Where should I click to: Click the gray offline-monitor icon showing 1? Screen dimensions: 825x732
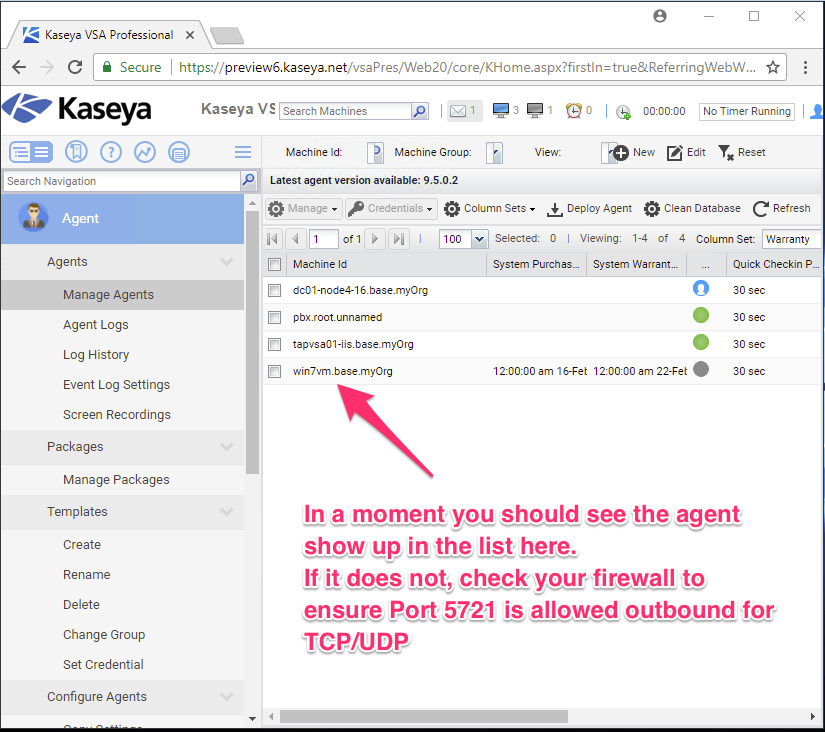[x=535, y=111]
